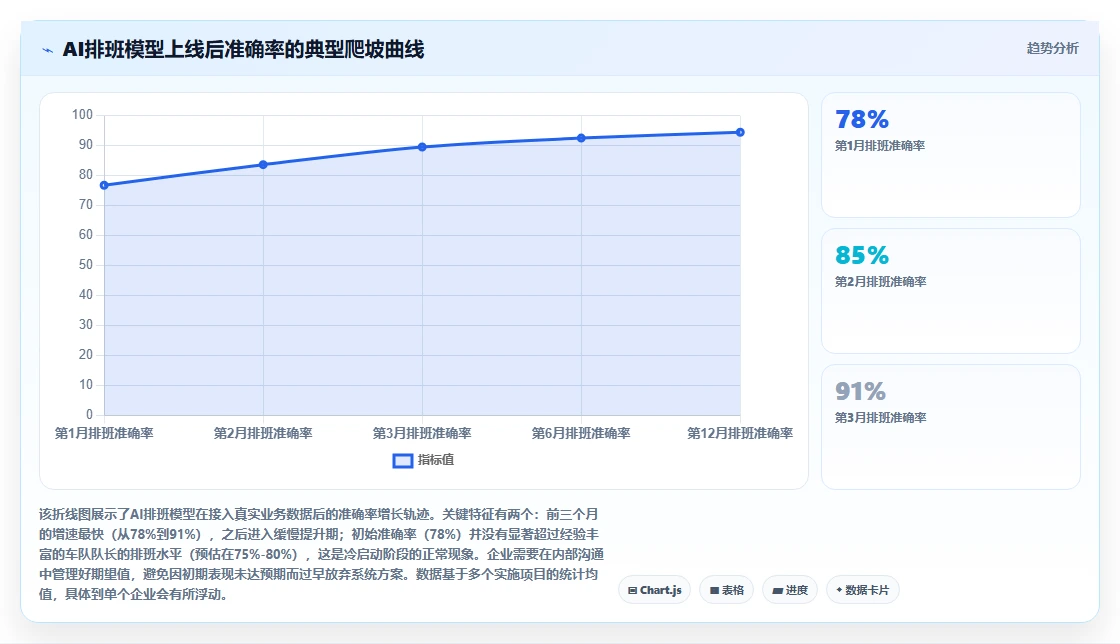The width and height of the screenshot is (1120, 644).
Task: Click x-axis label 第12月排班准确率
Action: pyautogui.click(x=740, y=433)
